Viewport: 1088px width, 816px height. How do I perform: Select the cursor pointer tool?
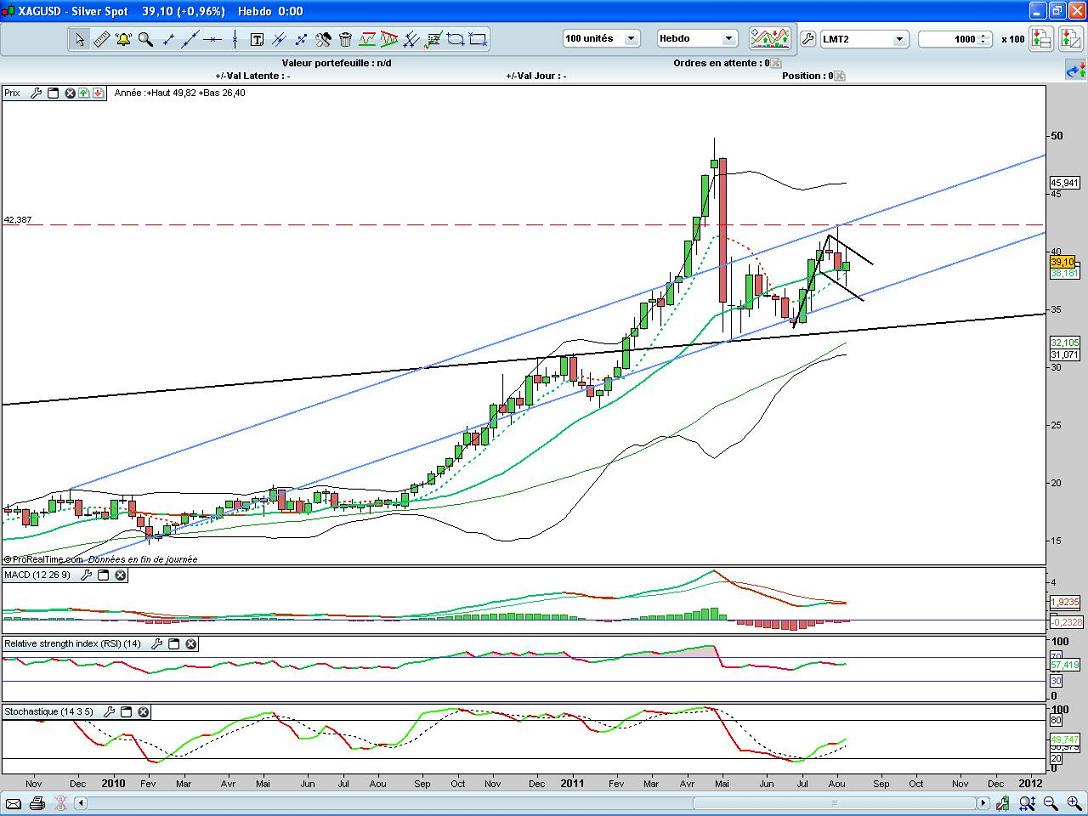79,39
